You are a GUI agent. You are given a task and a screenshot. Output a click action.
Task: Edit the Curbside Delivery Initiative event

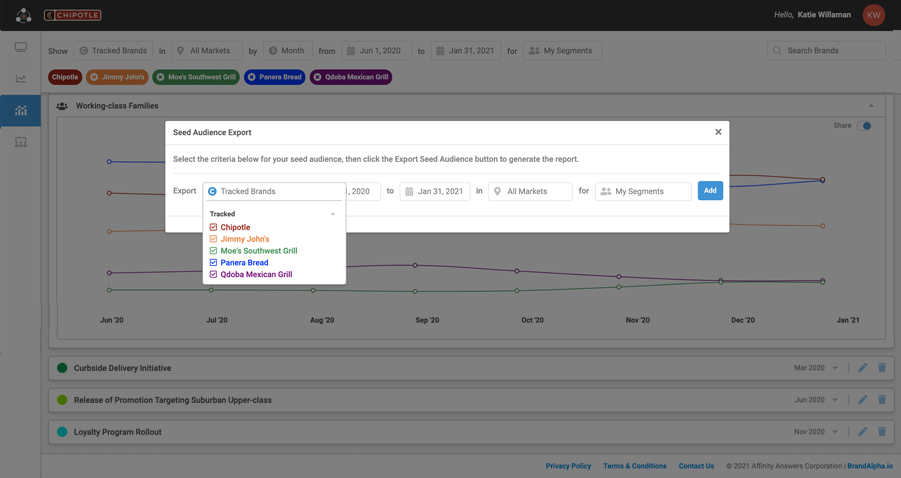(863, 368)
